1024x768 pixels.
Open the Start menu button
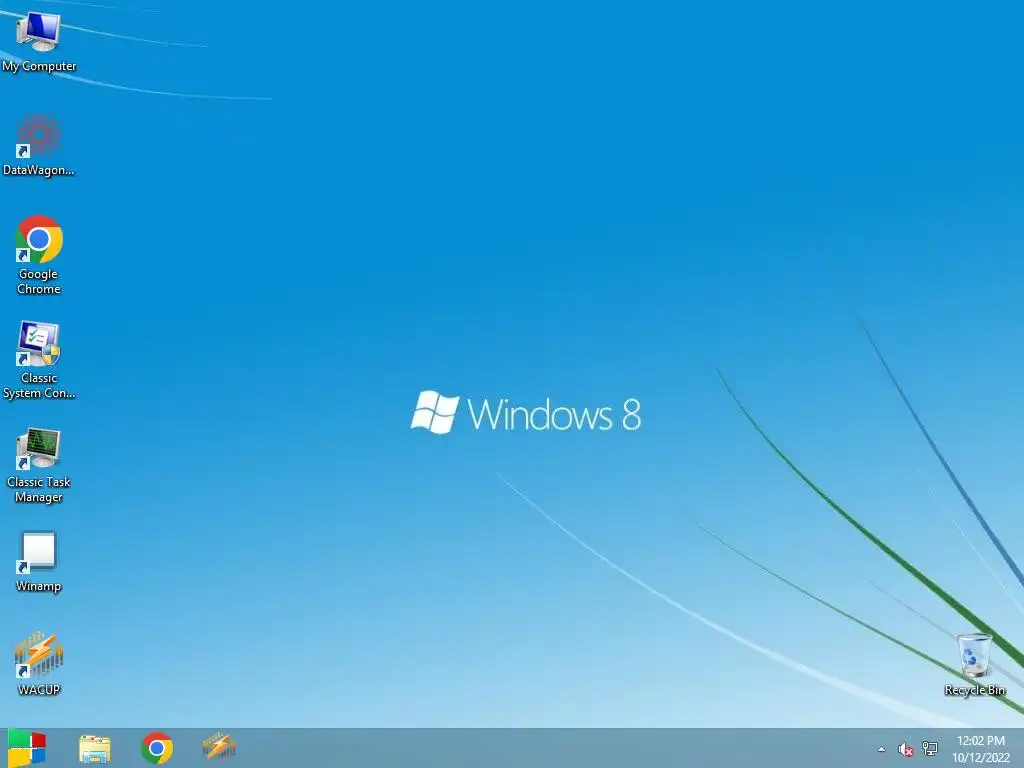click(27, 748)
